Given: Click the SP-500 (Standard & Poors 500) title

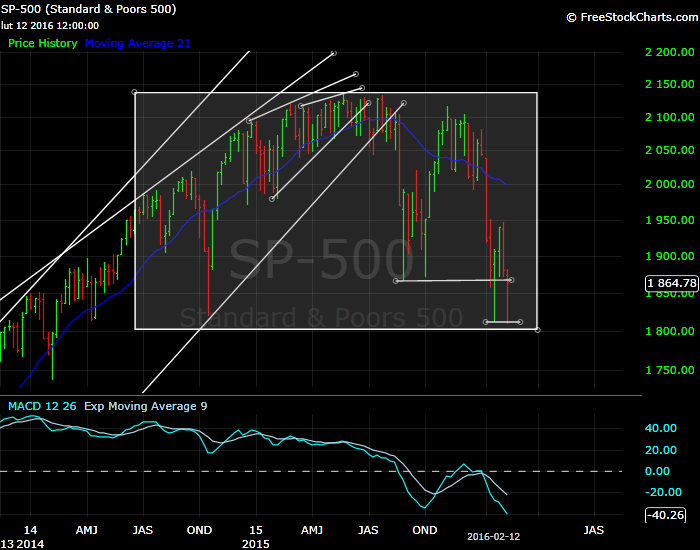Looking at the screenshot, I should 88,9.
